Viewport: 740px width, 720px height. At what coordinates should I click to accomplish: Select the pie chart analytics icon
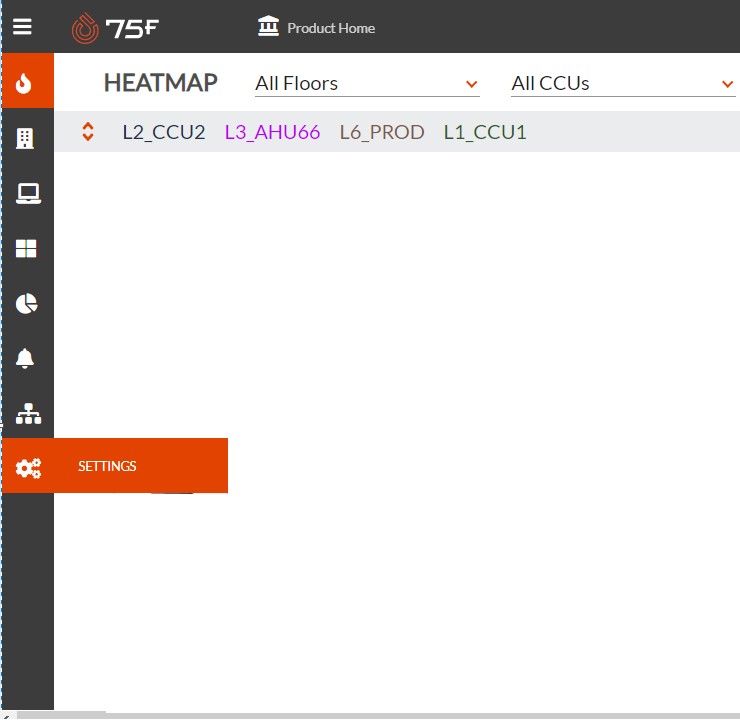(27, 304)
